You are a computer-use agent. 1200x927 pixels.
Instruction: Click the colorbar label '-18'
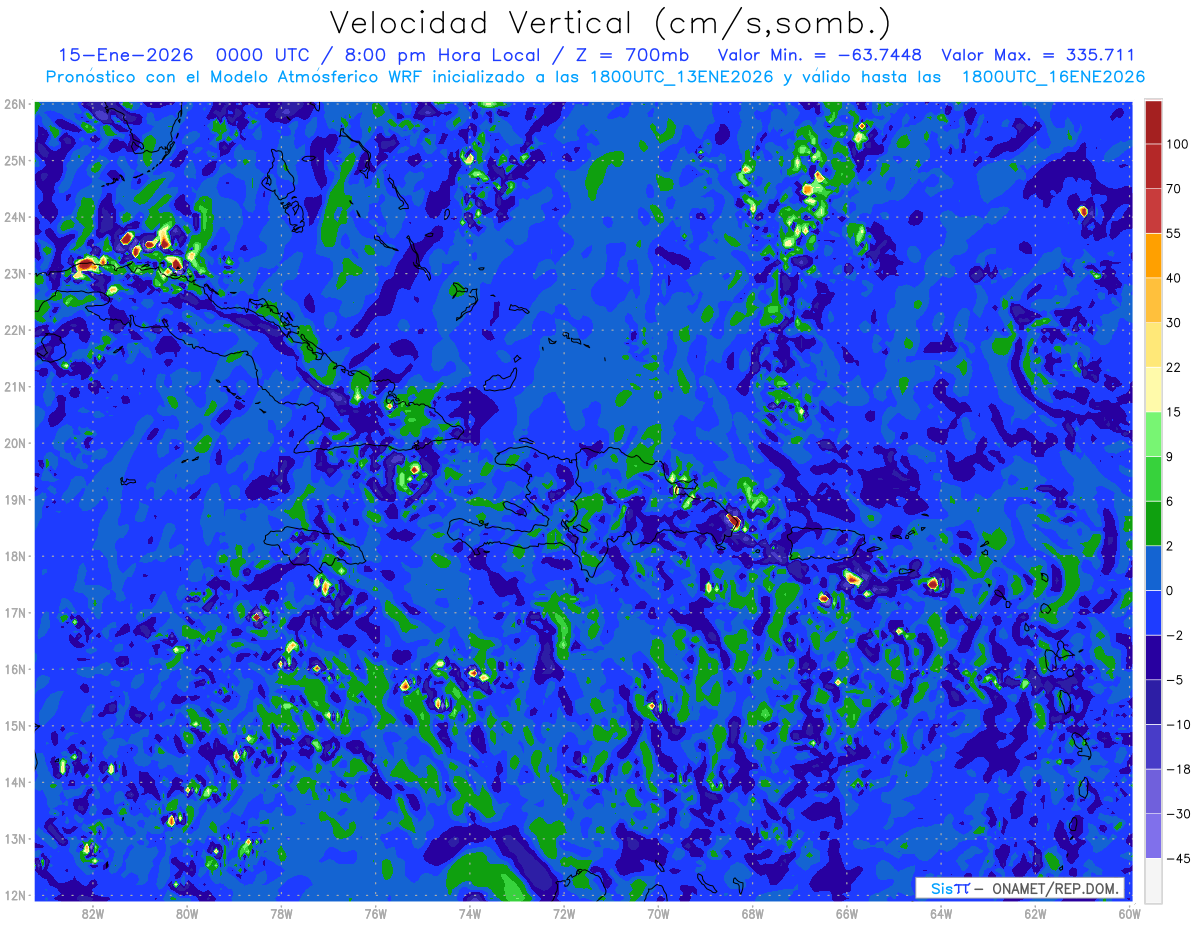[x=1178, y=769]
